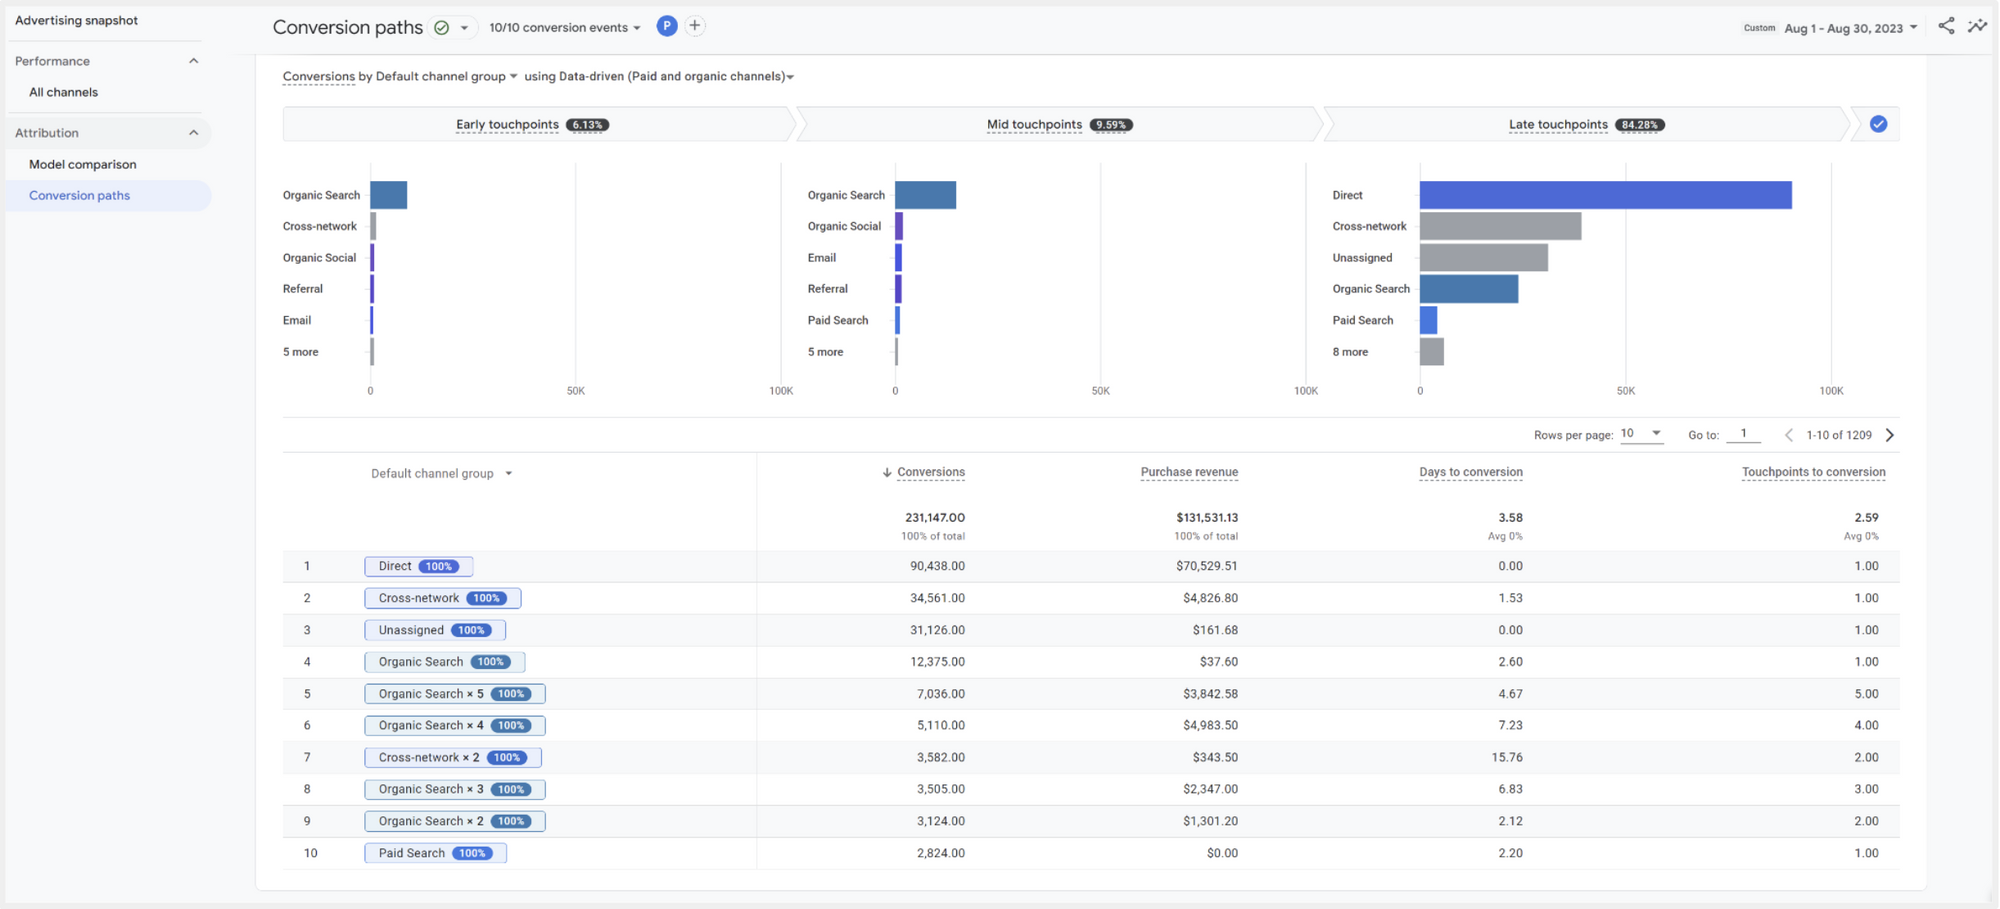Click the green verified check icon
The image size is (2000, 909).
tap(442, 27)
